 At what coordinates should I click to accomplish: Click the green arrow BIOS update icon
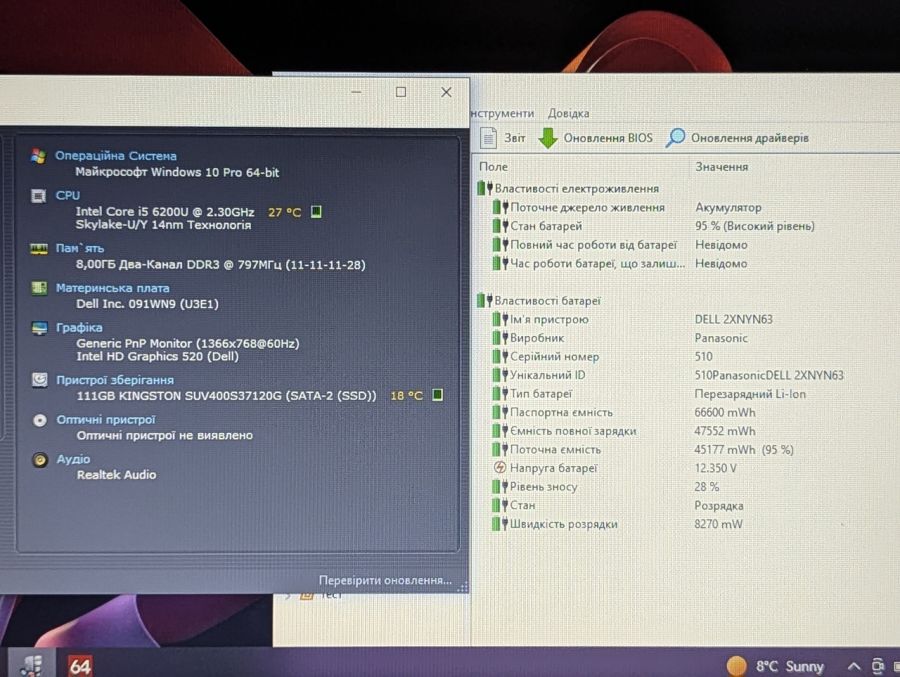click(548, 138)
